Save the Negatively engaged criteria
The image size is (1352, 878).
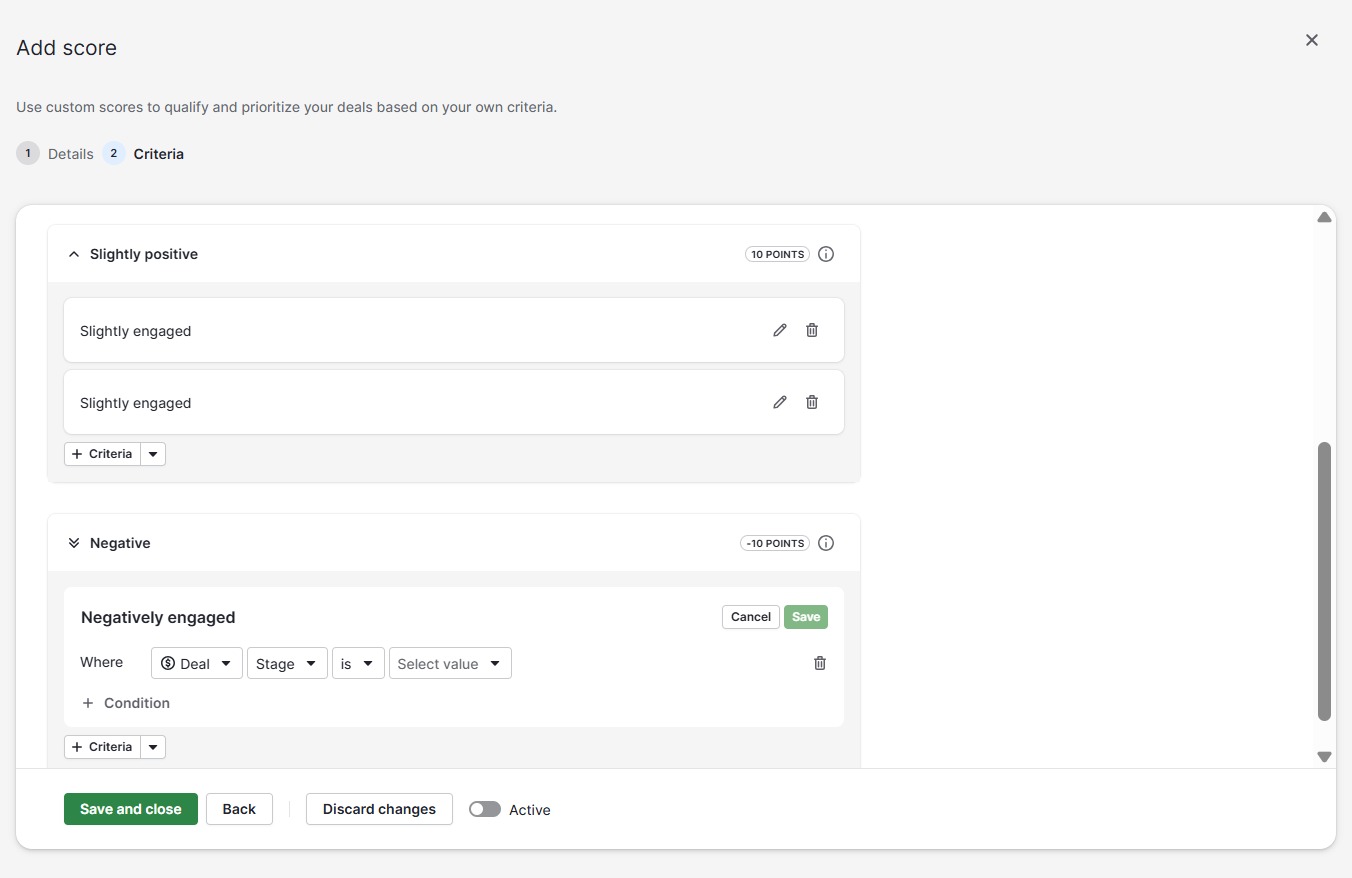pos(806,617)
